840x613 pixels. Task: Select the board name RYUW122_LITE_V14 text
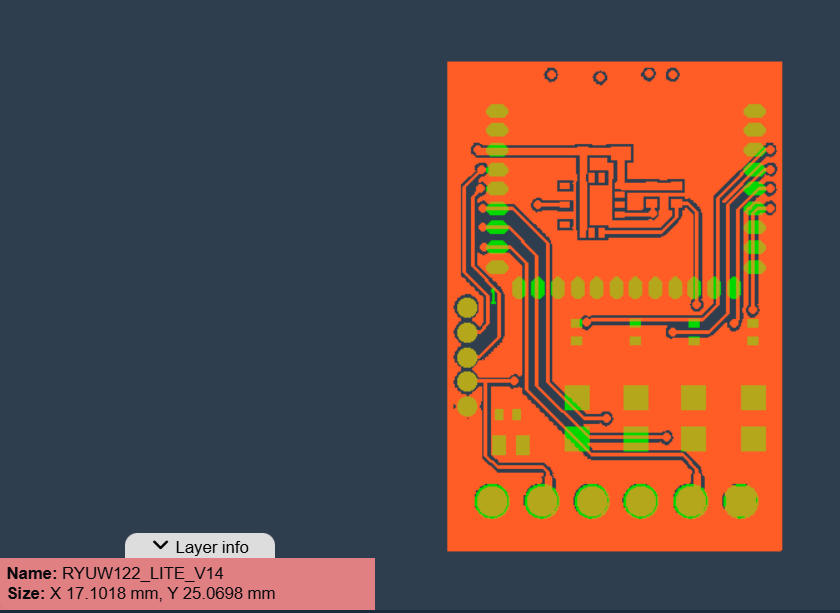tap(142, 574)
